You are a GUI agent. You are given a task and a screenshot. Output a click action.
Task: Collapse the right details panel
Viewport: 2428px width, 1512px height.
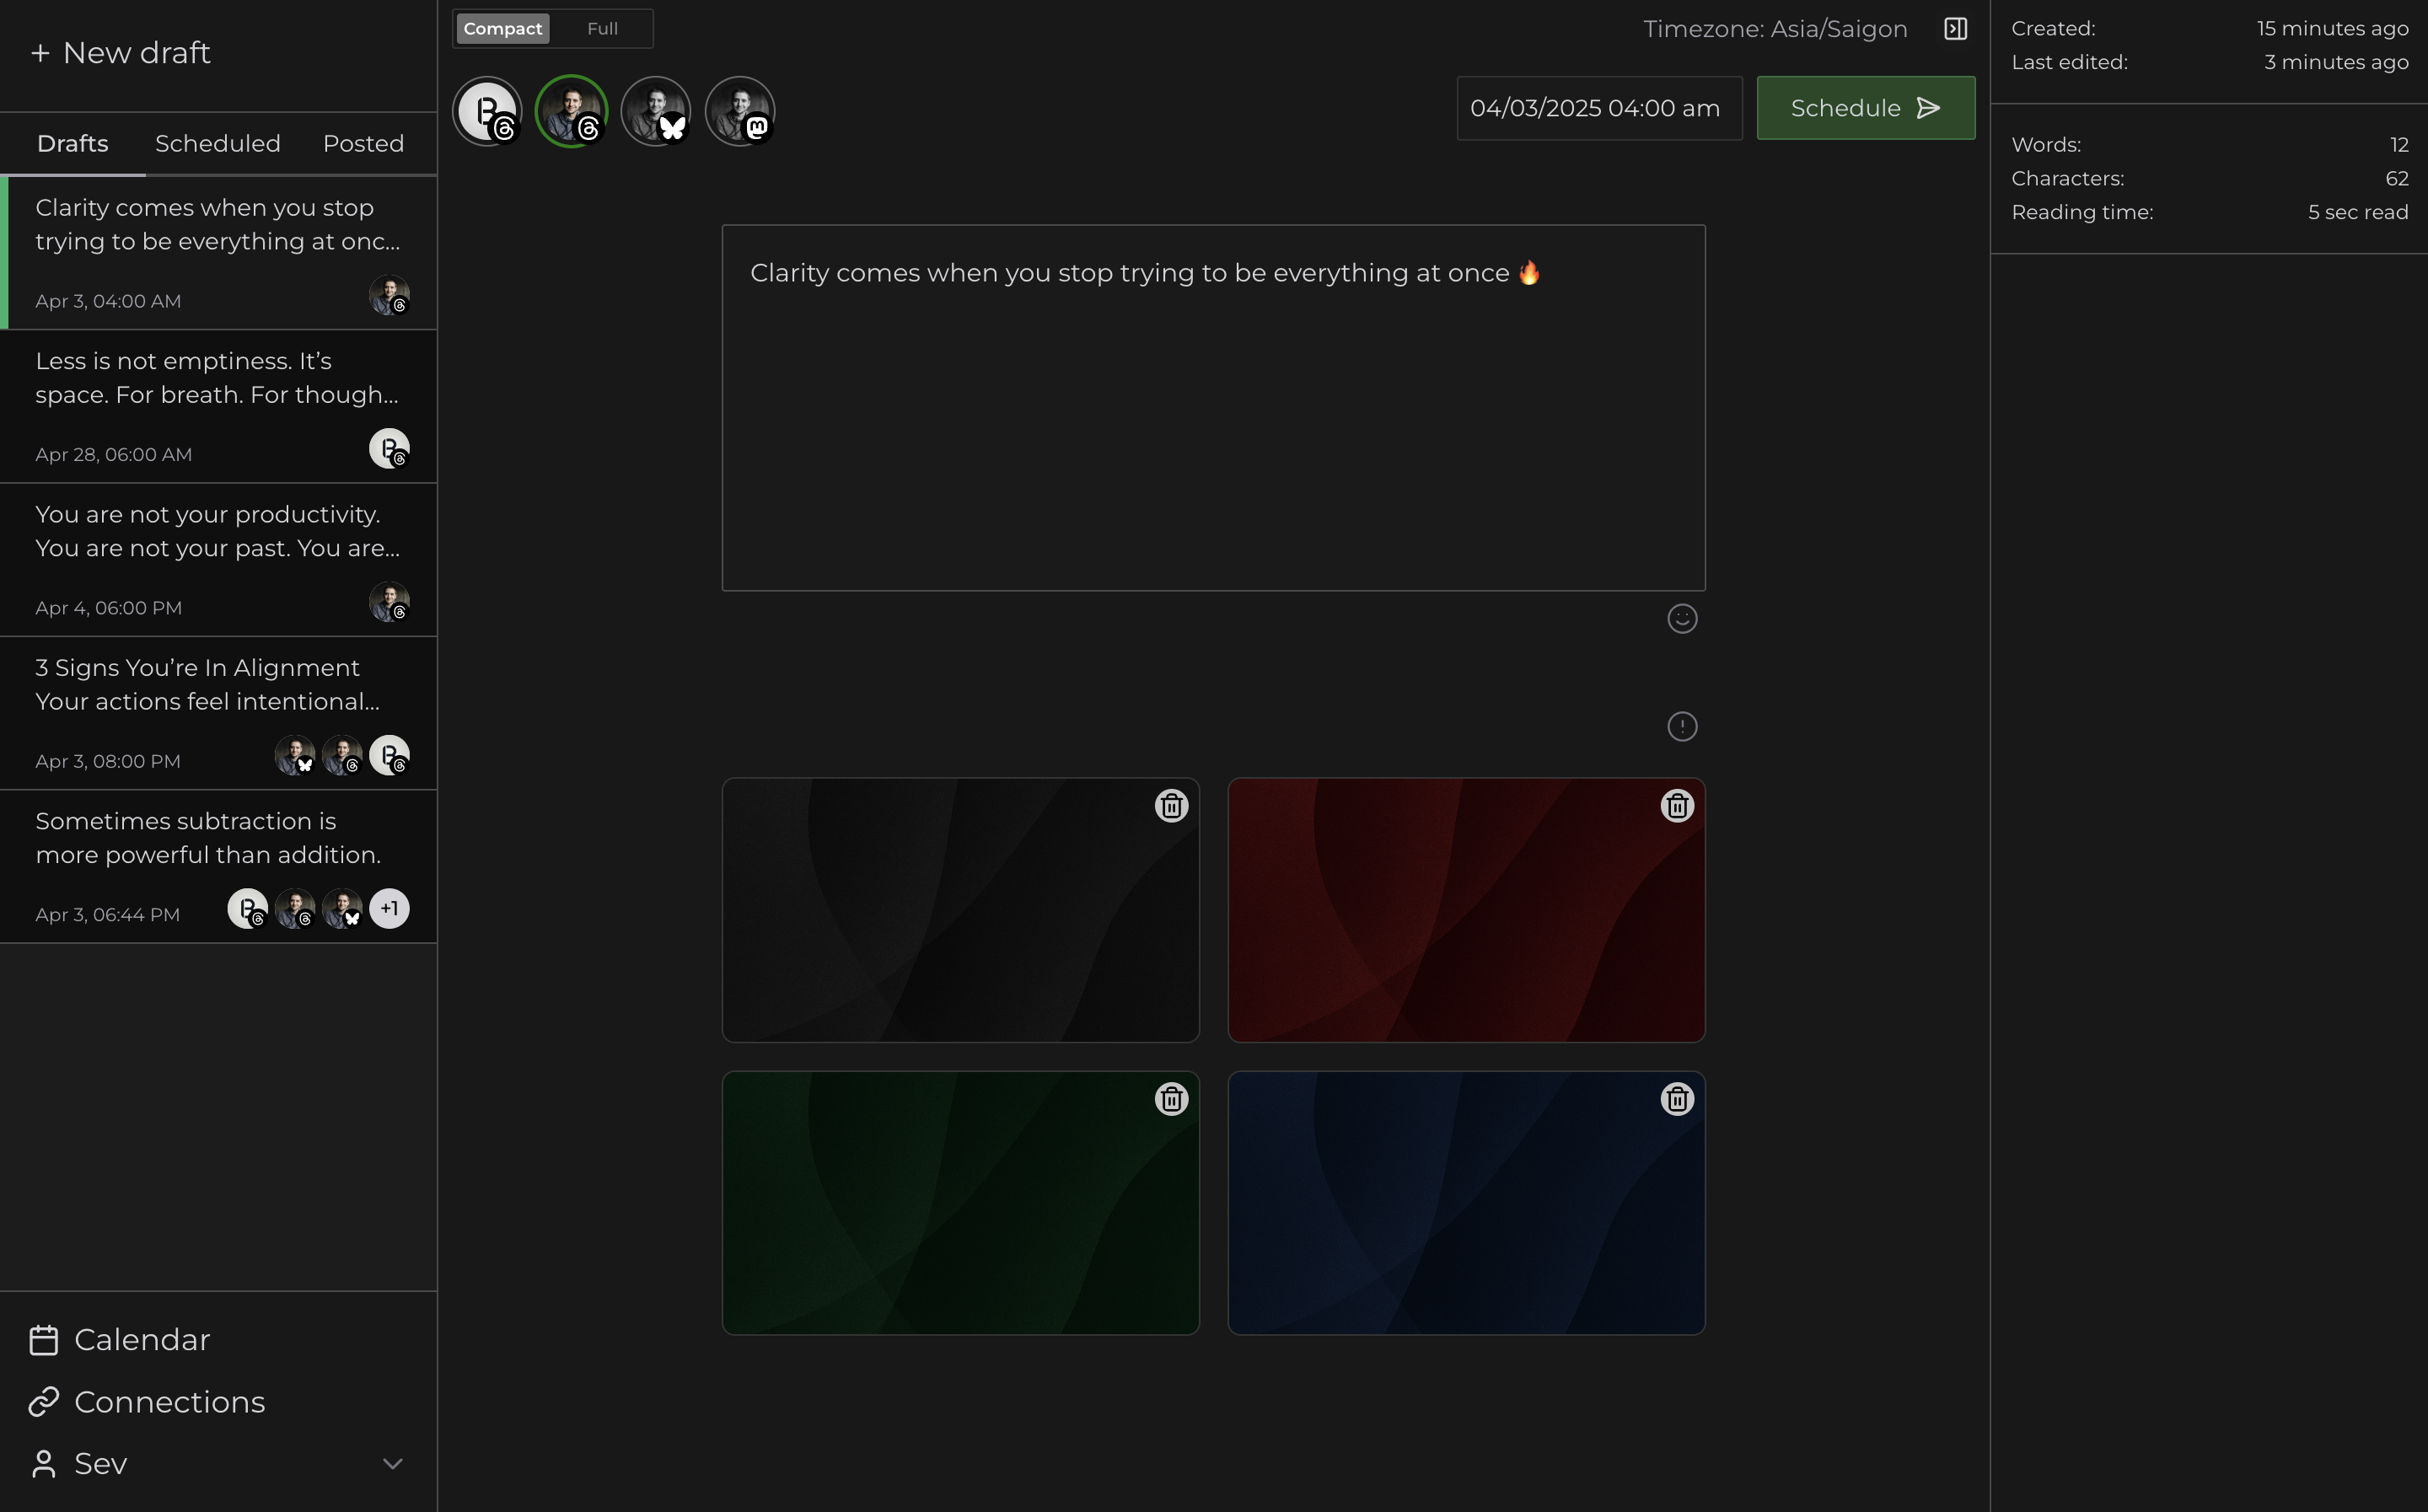(x=1954, y=28)
